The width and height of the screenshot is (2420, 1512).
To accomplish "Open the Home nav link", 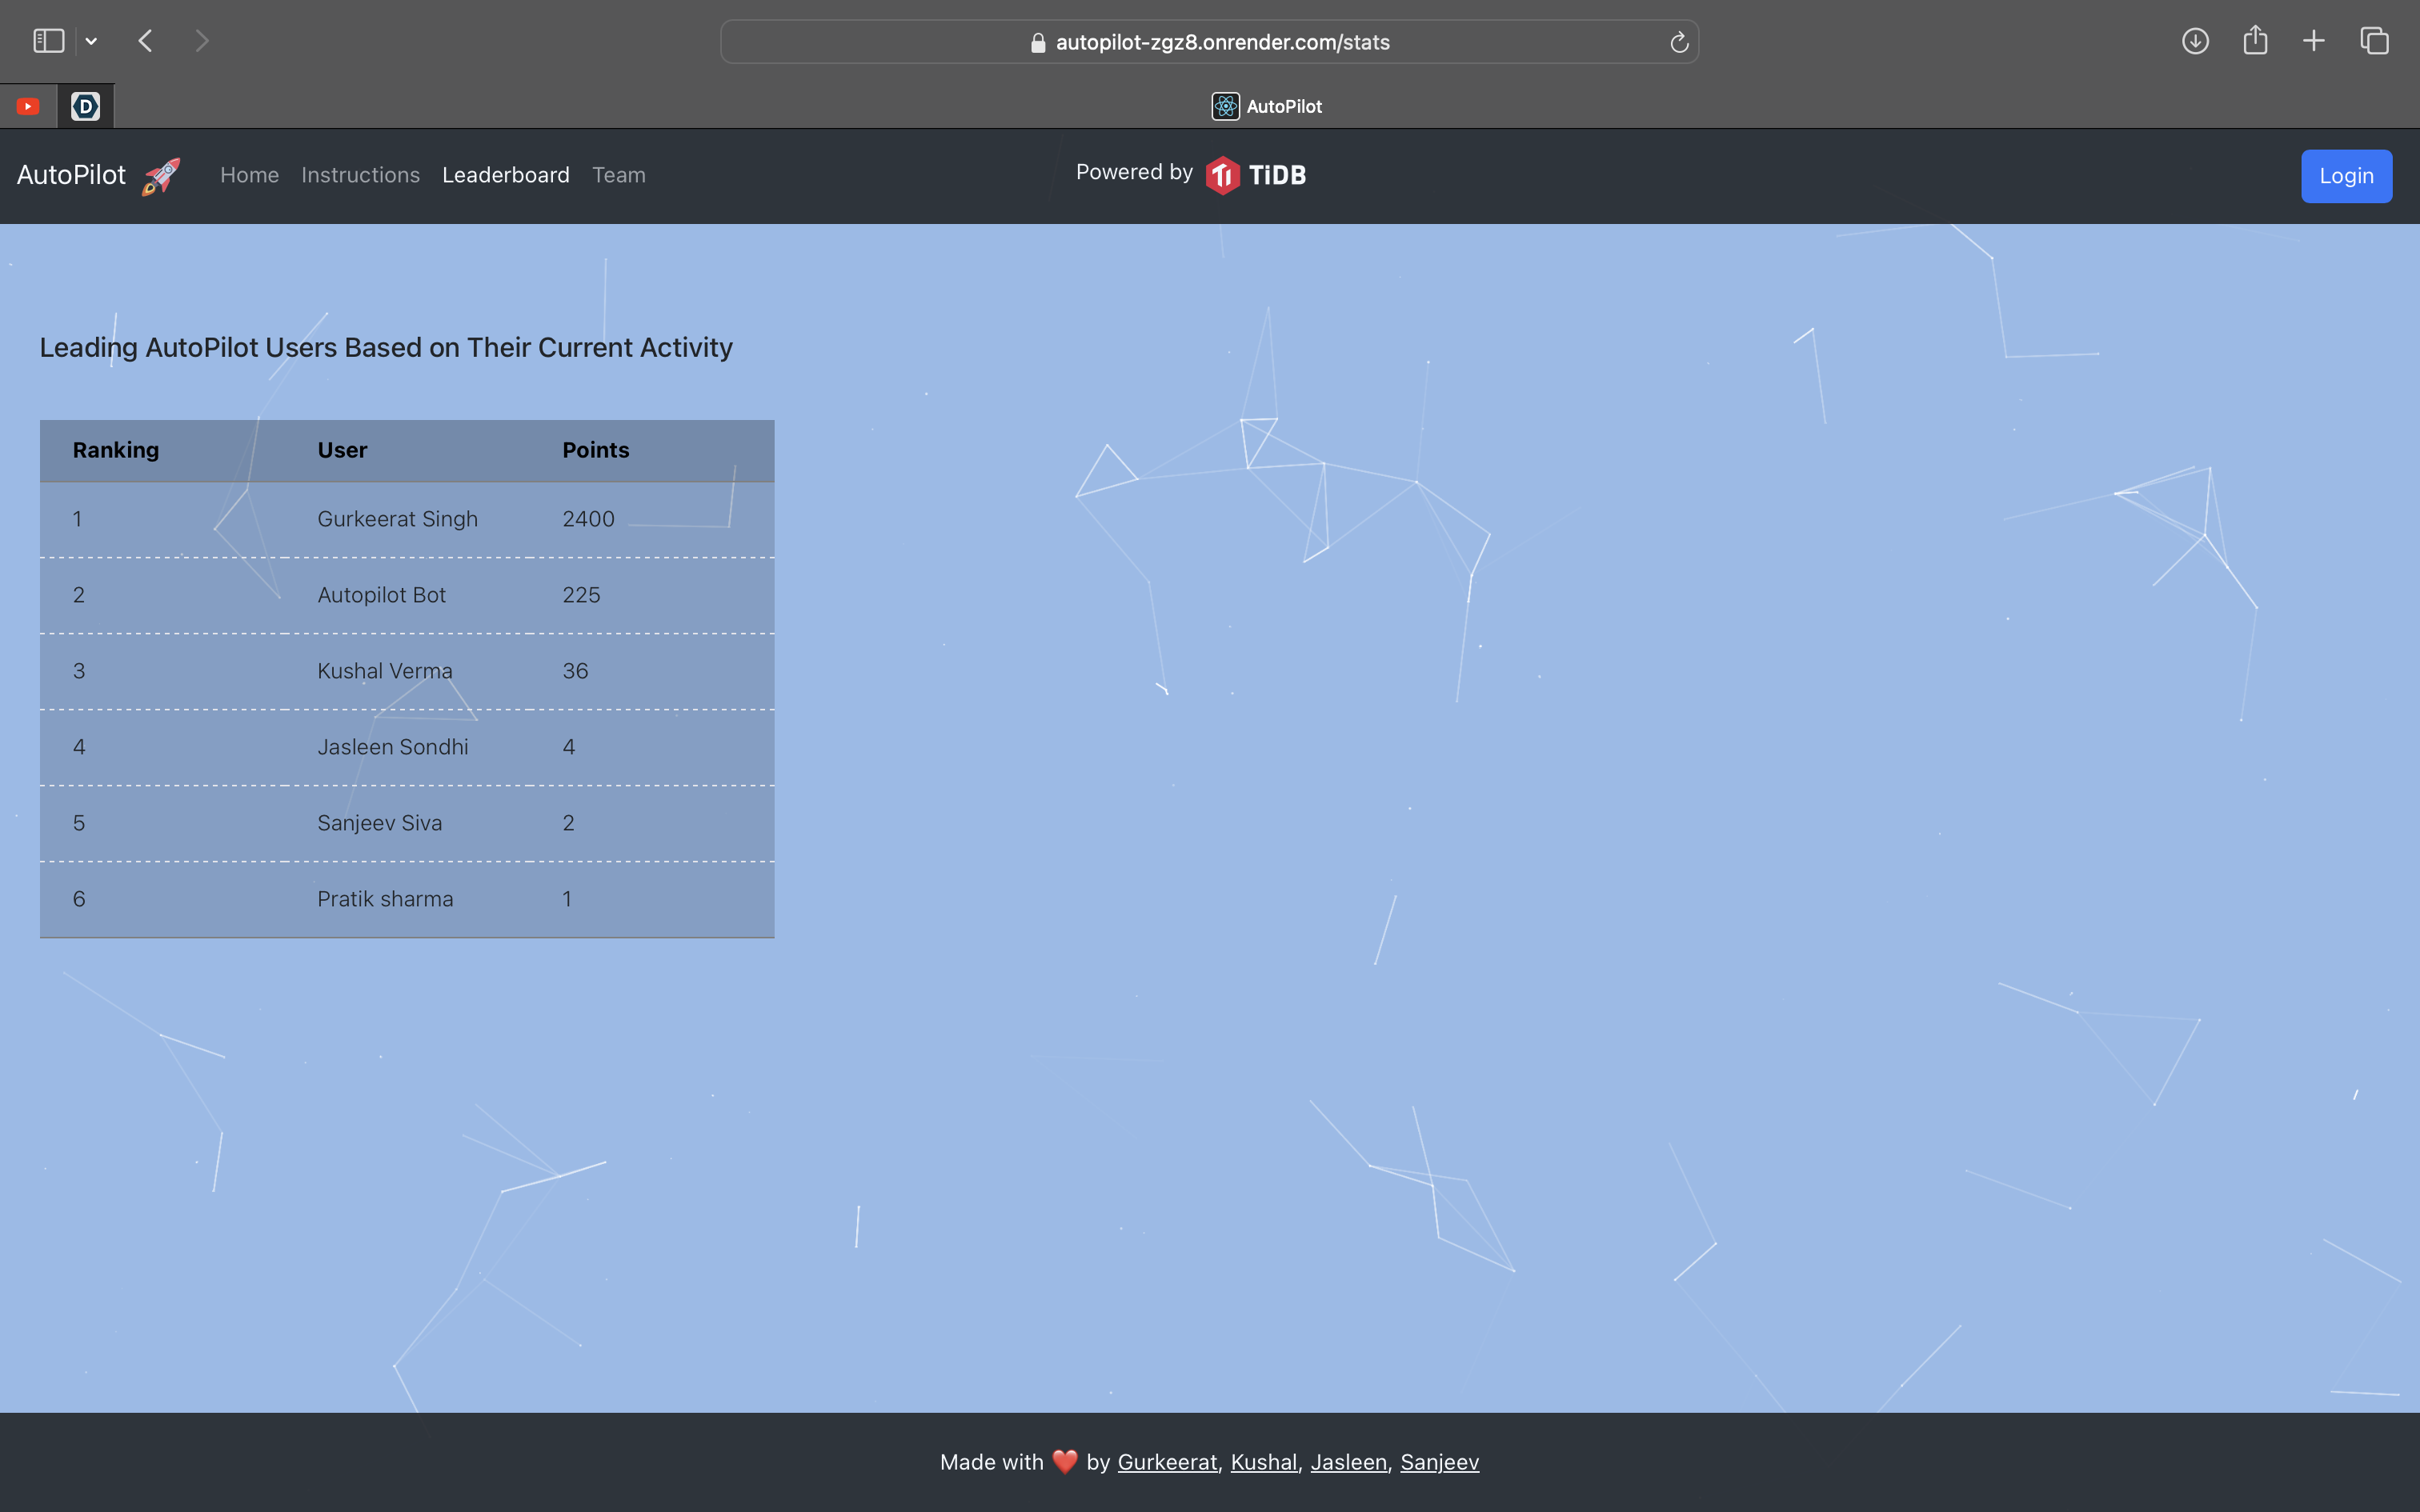I will (249, 175).
